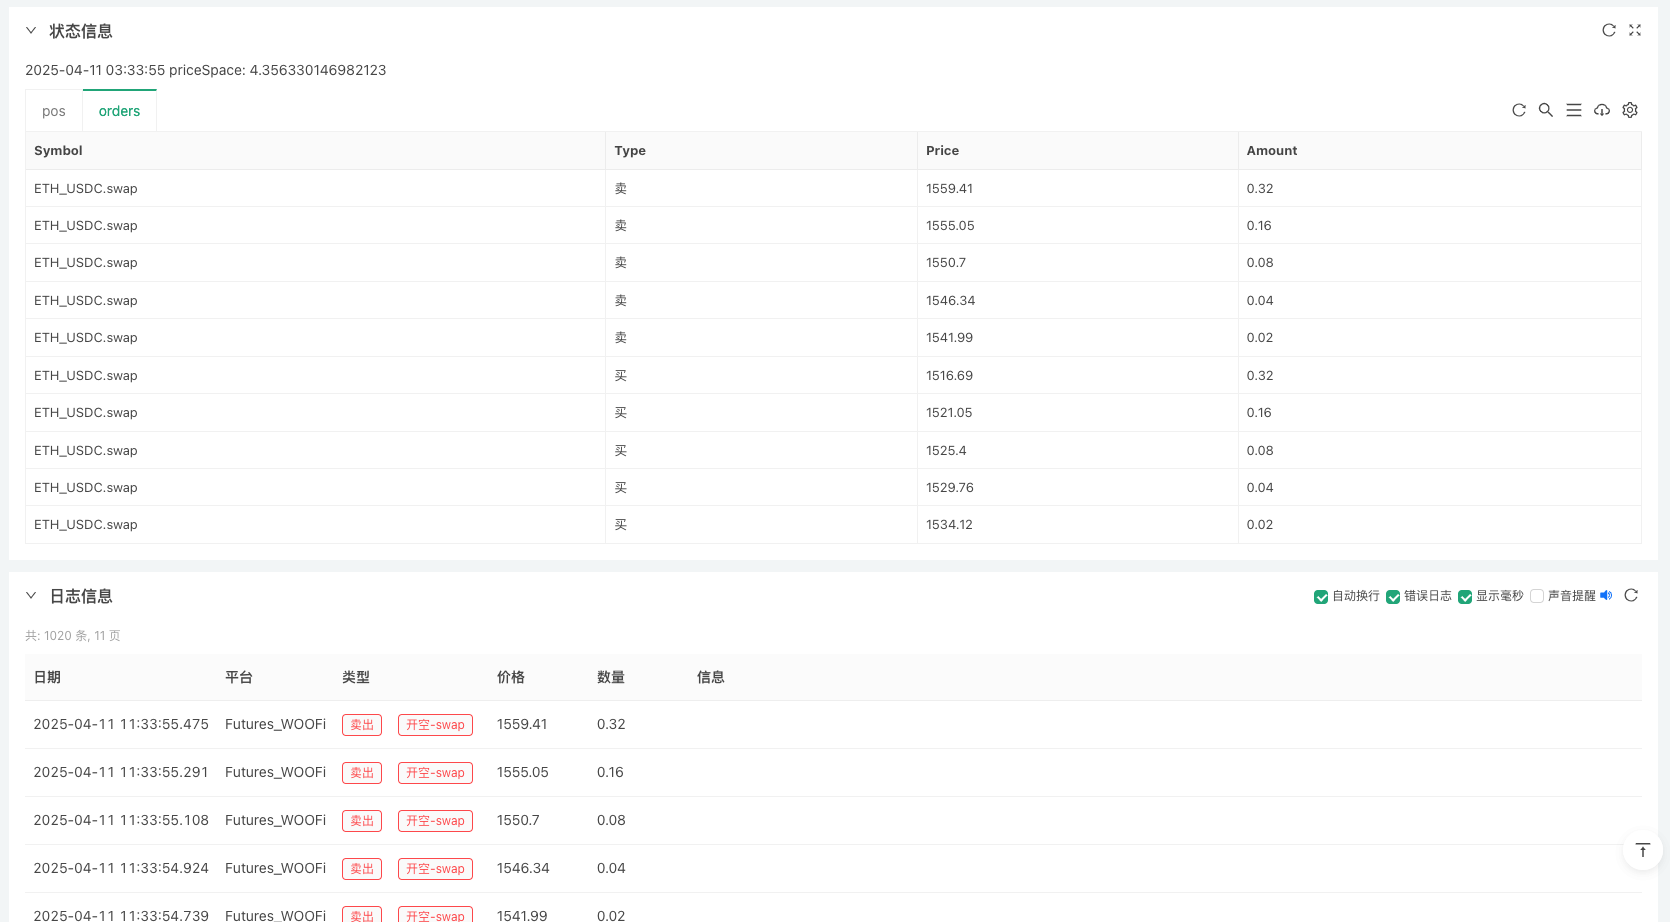Switch to the pos tab
Screen dimensions: 1670x922
[54, 111]
